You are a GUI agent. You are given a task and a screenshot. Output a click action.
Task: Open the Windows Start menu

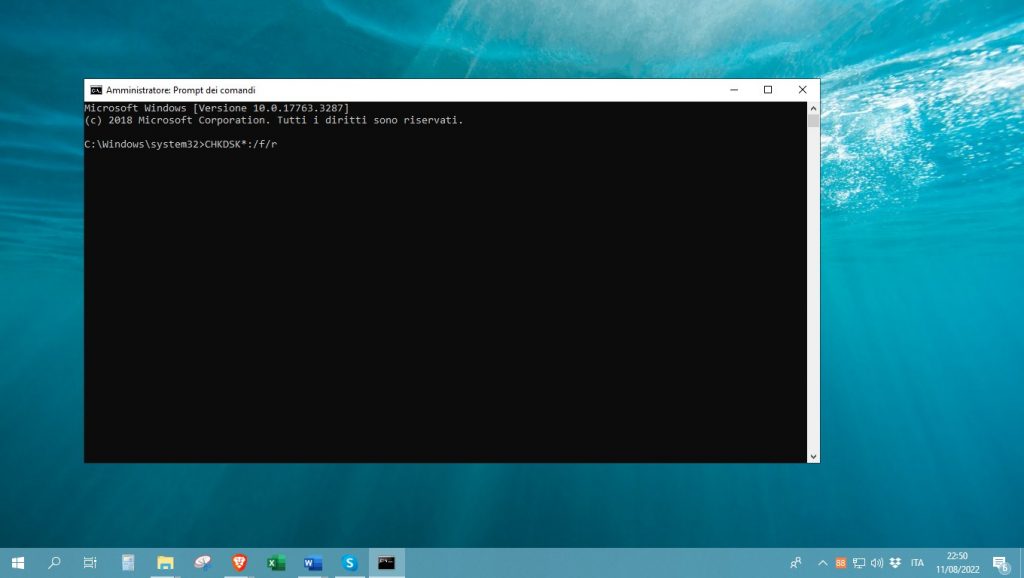[x=18, y=563]
